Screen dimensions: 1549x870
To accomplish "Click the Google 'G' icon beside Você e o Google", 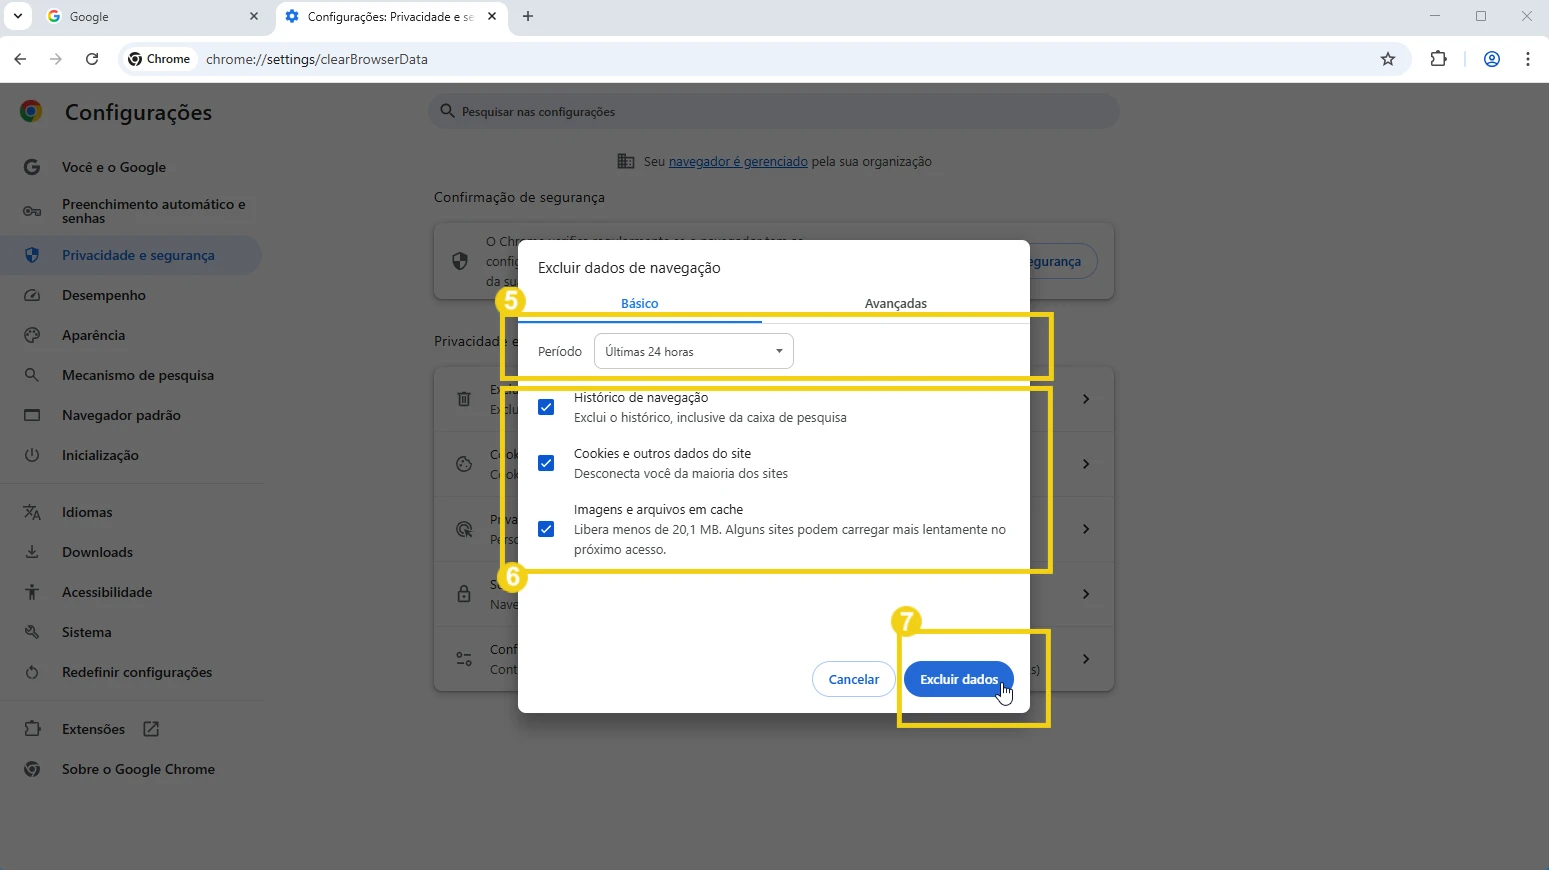I will (x=32, y=167).
